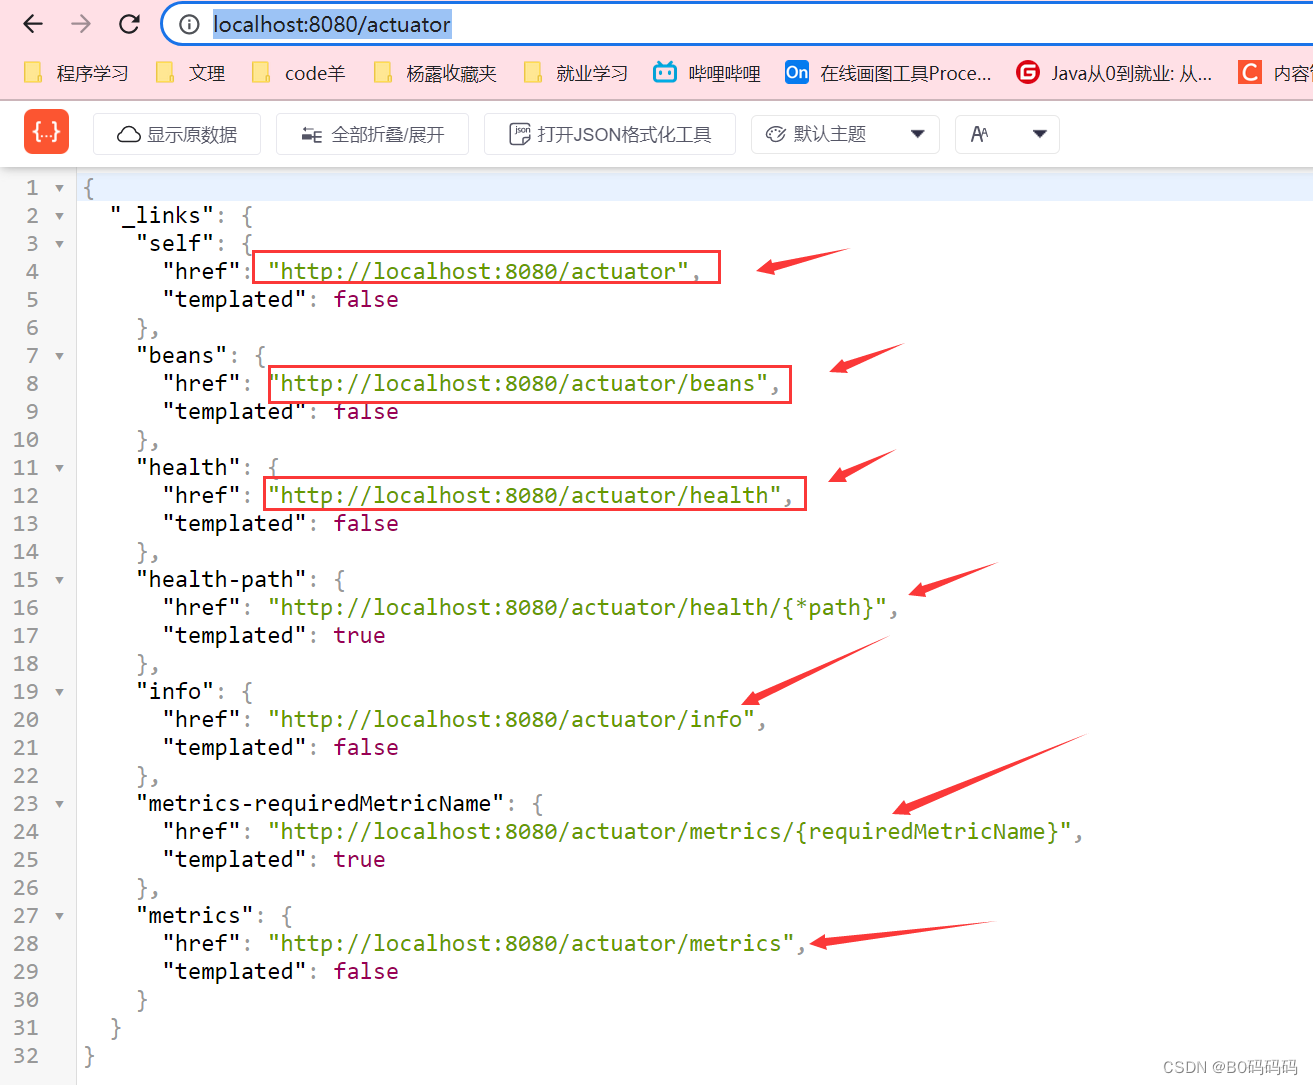Reload the page with refresh icon
The width and height of the screenshot is (1313, 1085).
pos(129,24)
